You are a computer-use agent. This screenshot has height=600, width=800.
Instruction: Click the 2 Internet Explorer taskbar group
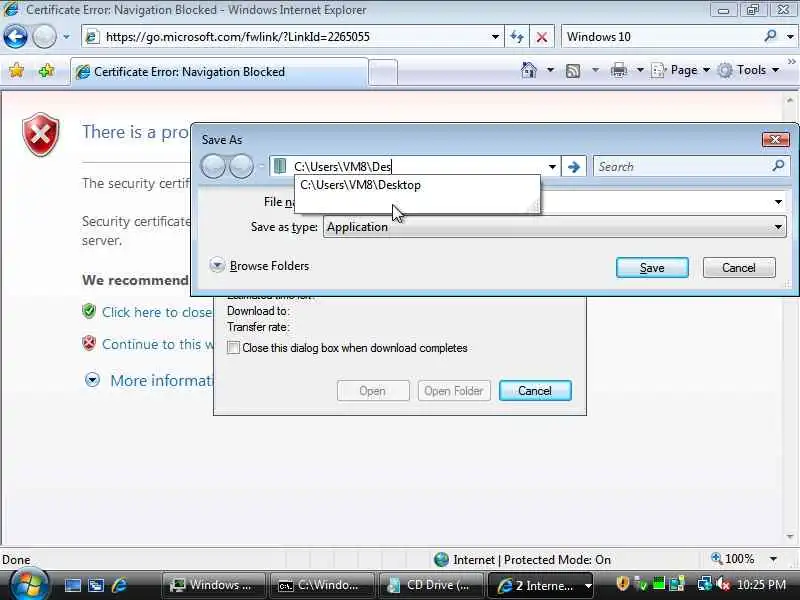coord(541,585)
